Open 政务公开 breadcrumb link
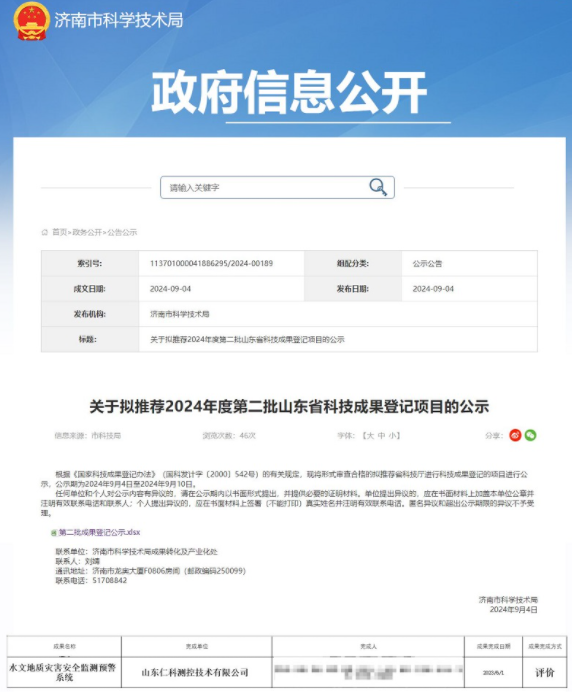Screen dimensions: 572x692 tap(87, 232)
